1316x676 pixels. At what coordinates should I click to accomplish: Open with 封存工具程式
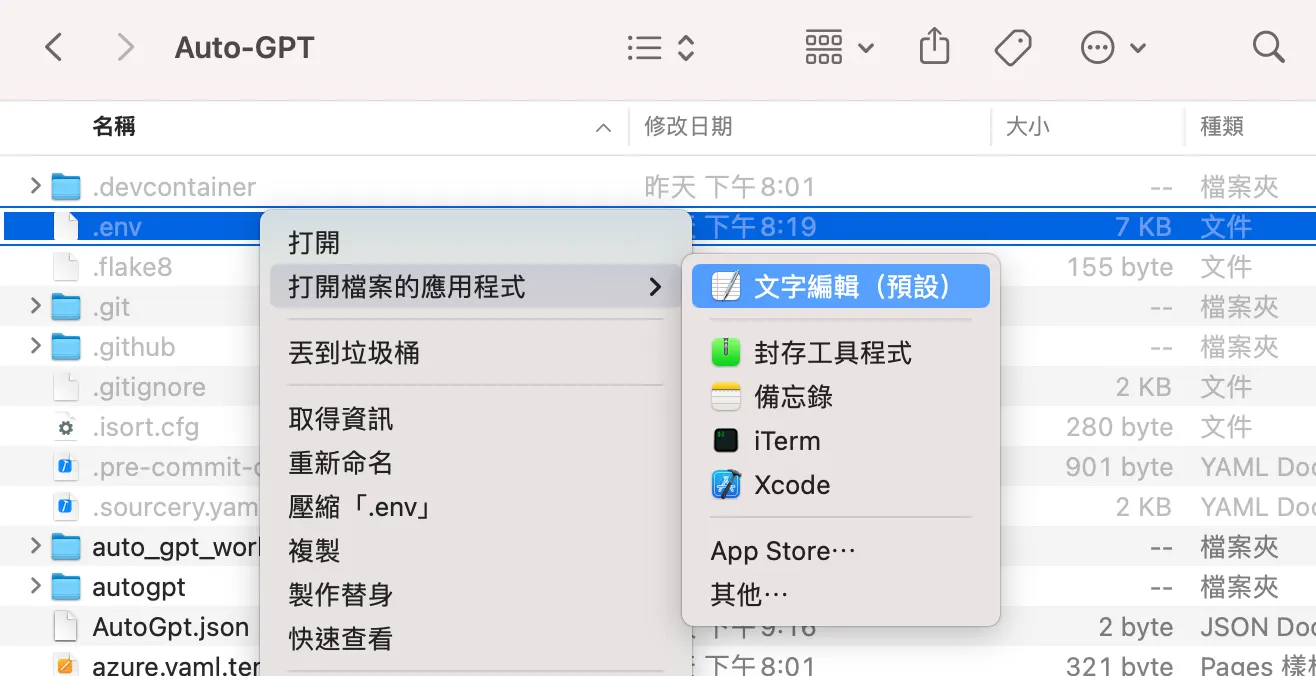pos(841,353)
